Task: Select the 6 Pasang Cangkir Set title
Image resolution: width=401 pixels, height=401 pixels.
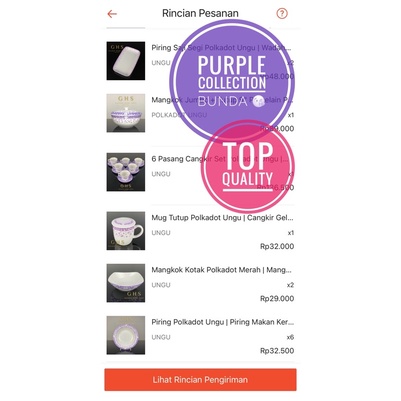Action: point(220,159)
